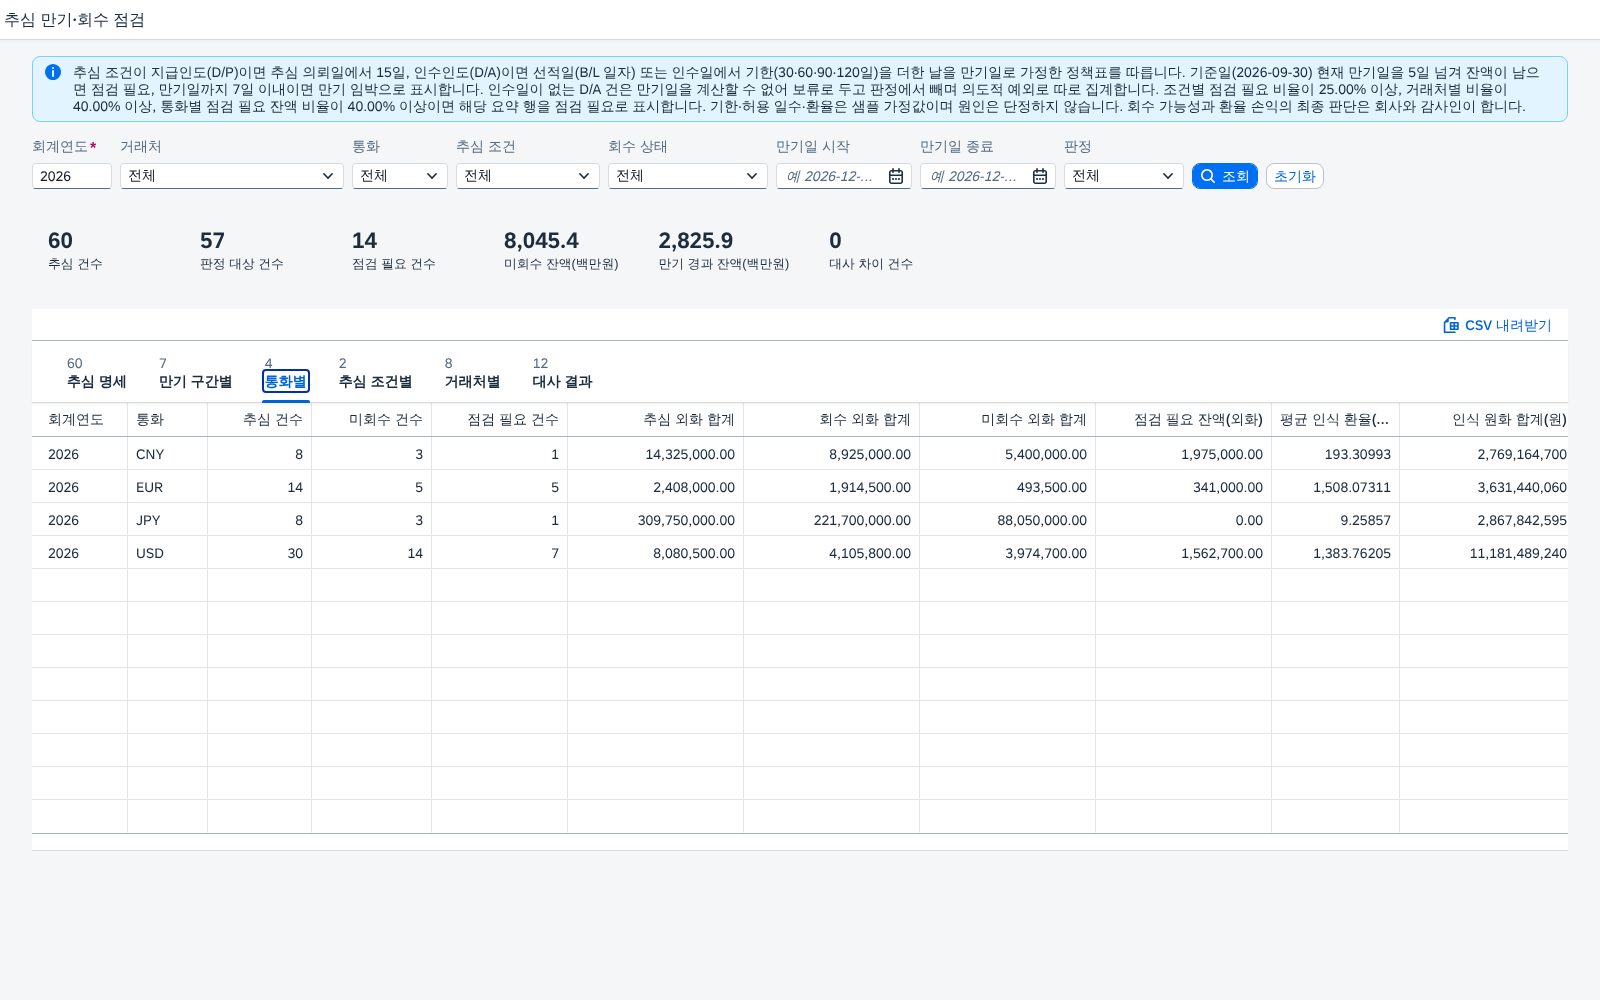Screen dimensions: 1600x1000
Task: Open the 거래처별 tab
Action: click(472, 381)
